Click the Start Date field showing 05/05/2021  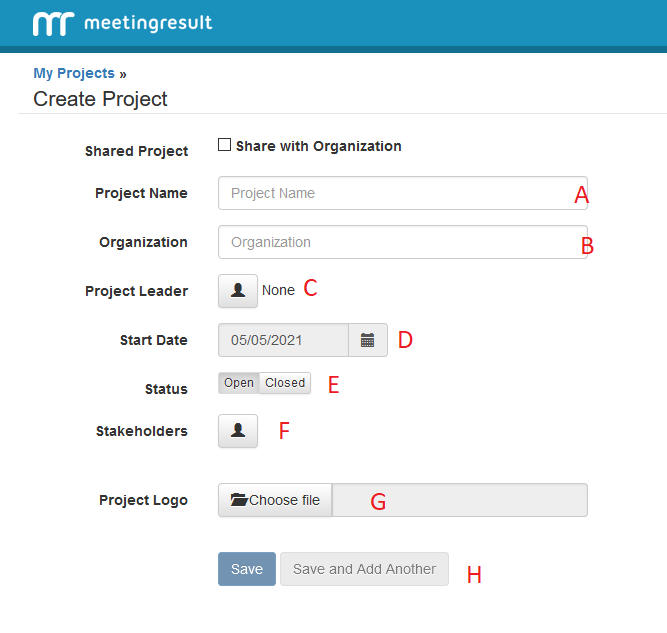283,340
